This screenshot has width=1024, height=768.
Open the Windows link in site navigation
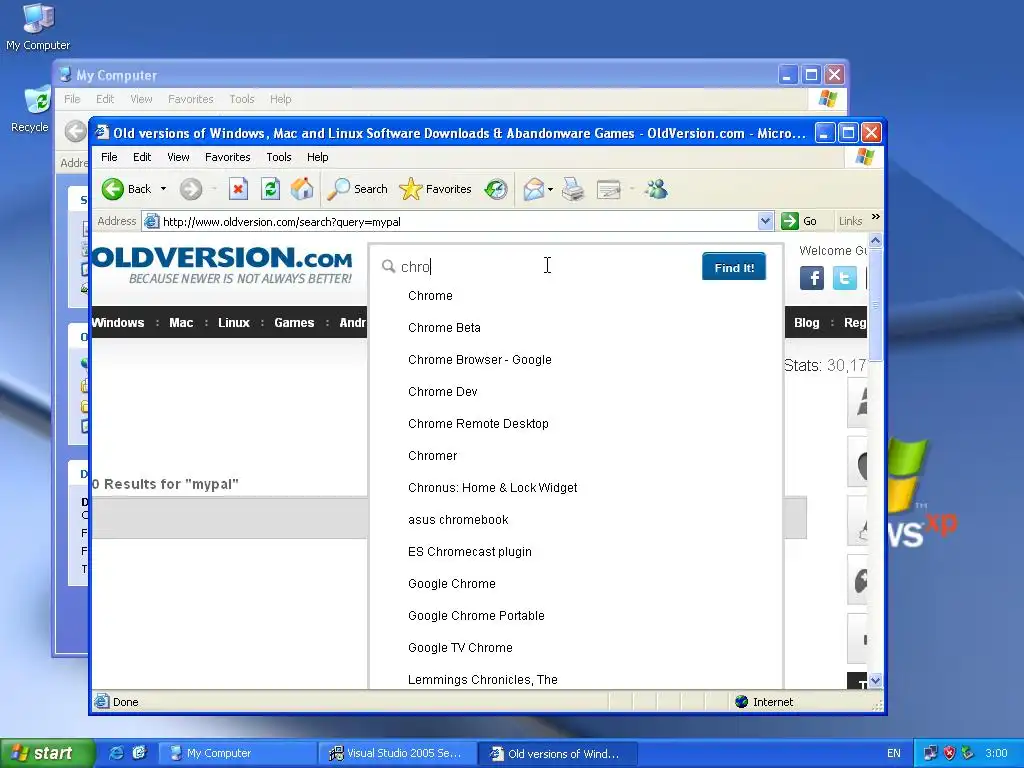point(118,323)
